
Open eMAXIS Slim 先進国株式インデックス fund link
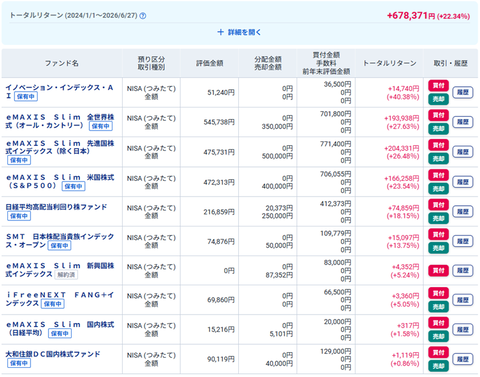tap(60, 147)
